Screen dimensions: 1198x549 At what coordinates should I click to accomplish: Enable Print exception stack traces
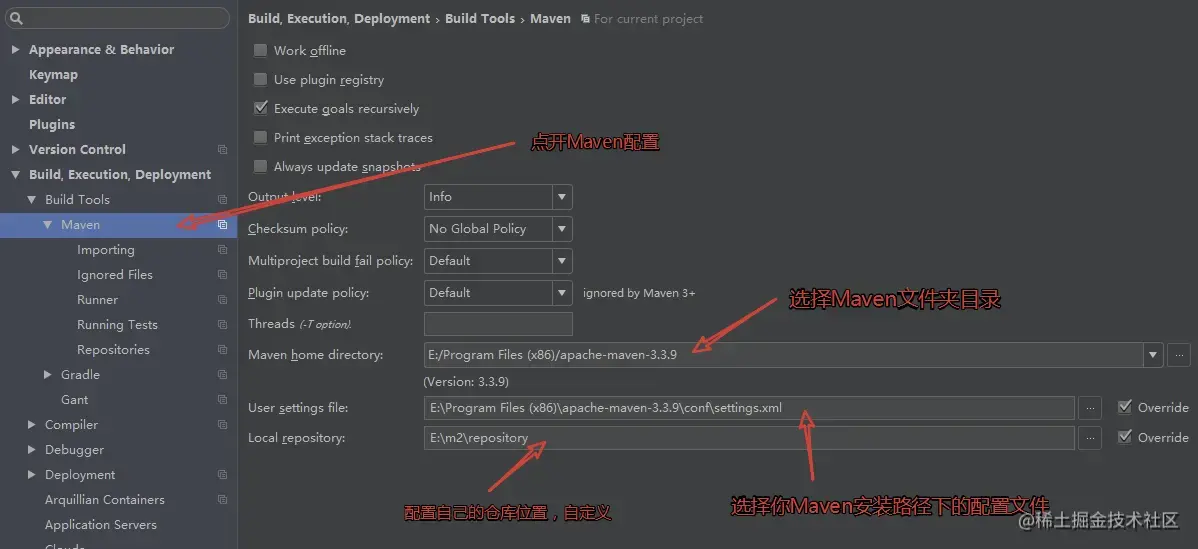point(261,137)
